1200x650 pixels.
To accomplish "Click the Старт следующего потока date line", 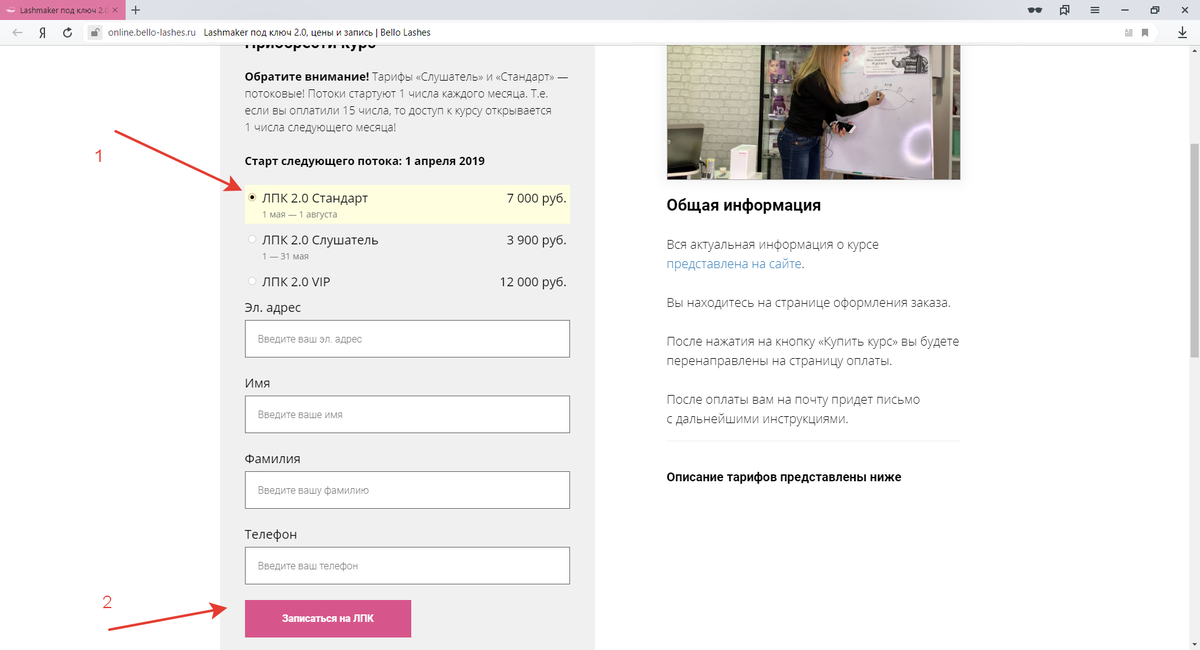I will coord(365,161).
